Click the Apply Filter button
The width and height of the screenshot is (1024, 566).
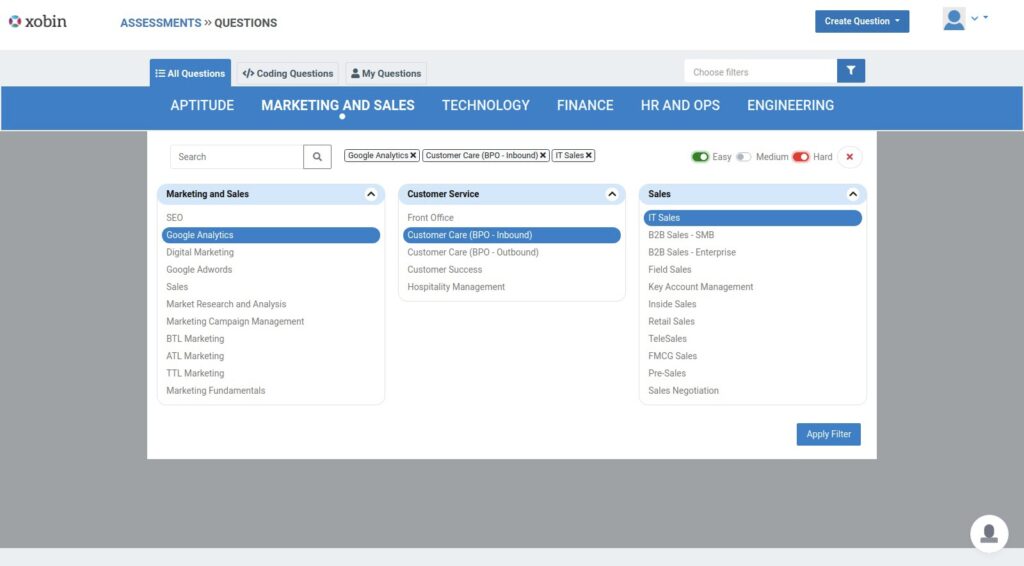828,434
